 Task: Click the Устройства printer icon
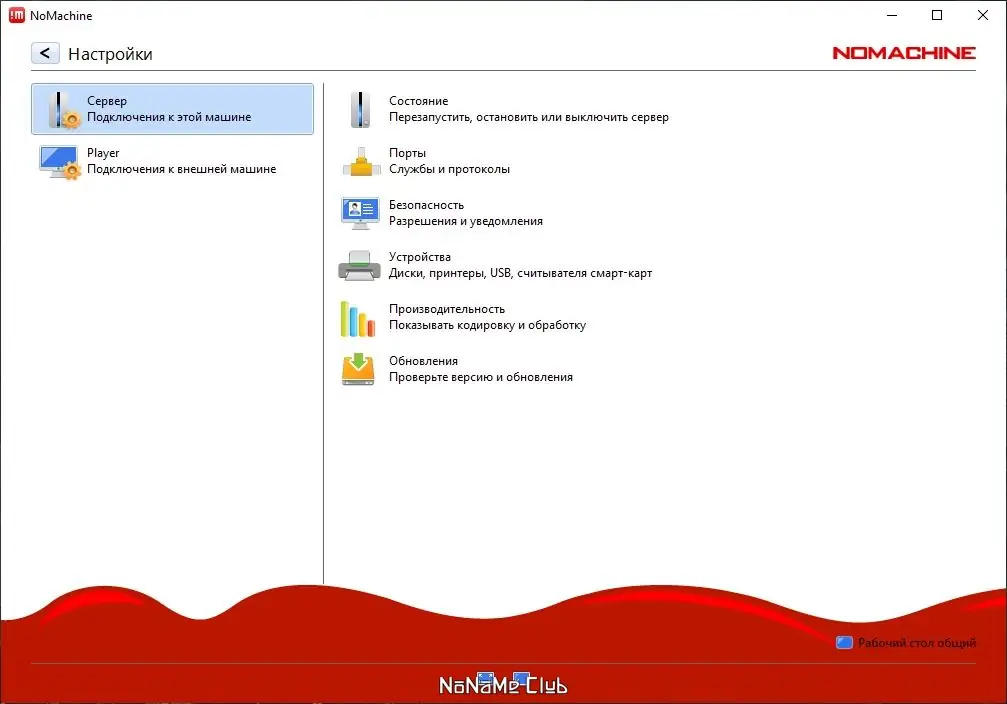tap(359, 265)
